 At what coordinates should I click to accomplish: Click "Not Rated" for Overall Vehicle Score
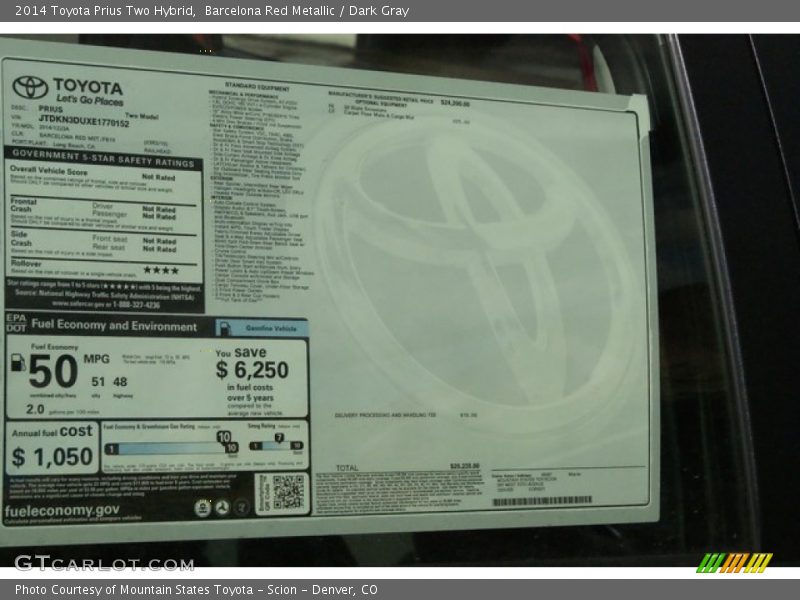[159, 177]
